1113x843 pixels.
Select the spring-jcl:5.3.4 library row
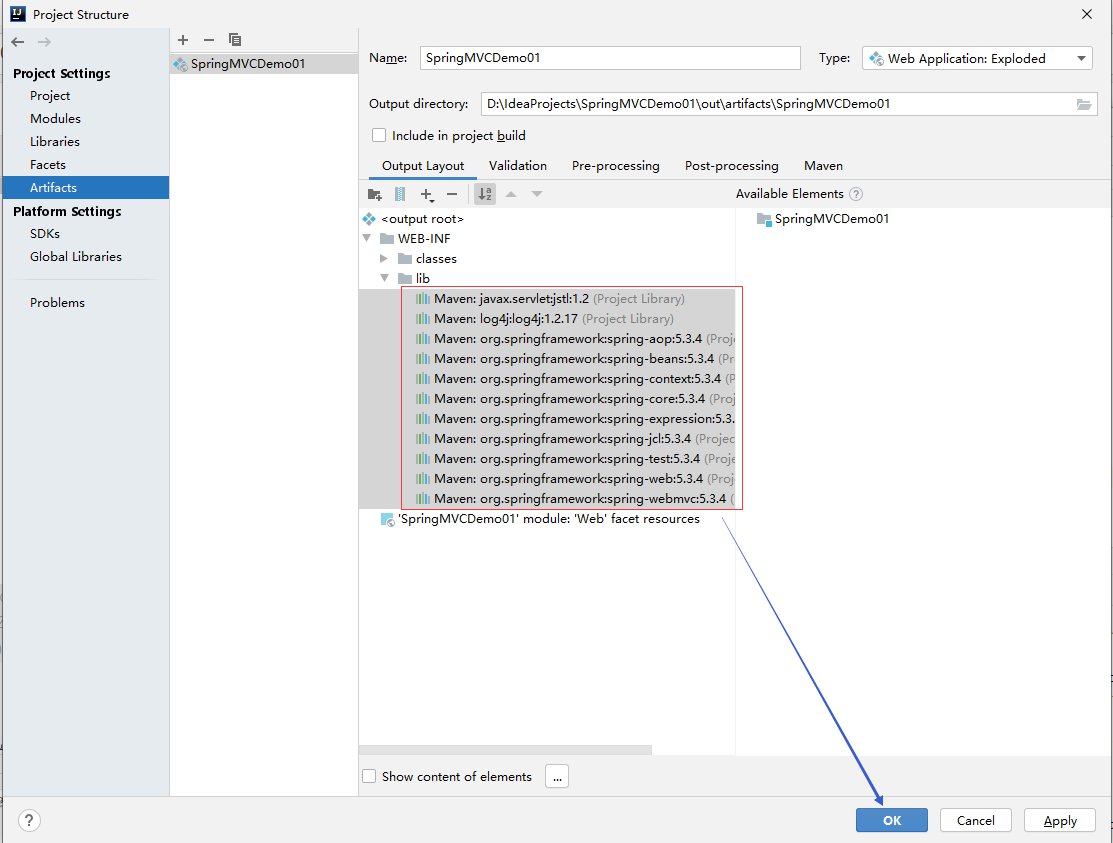[547, 439]
